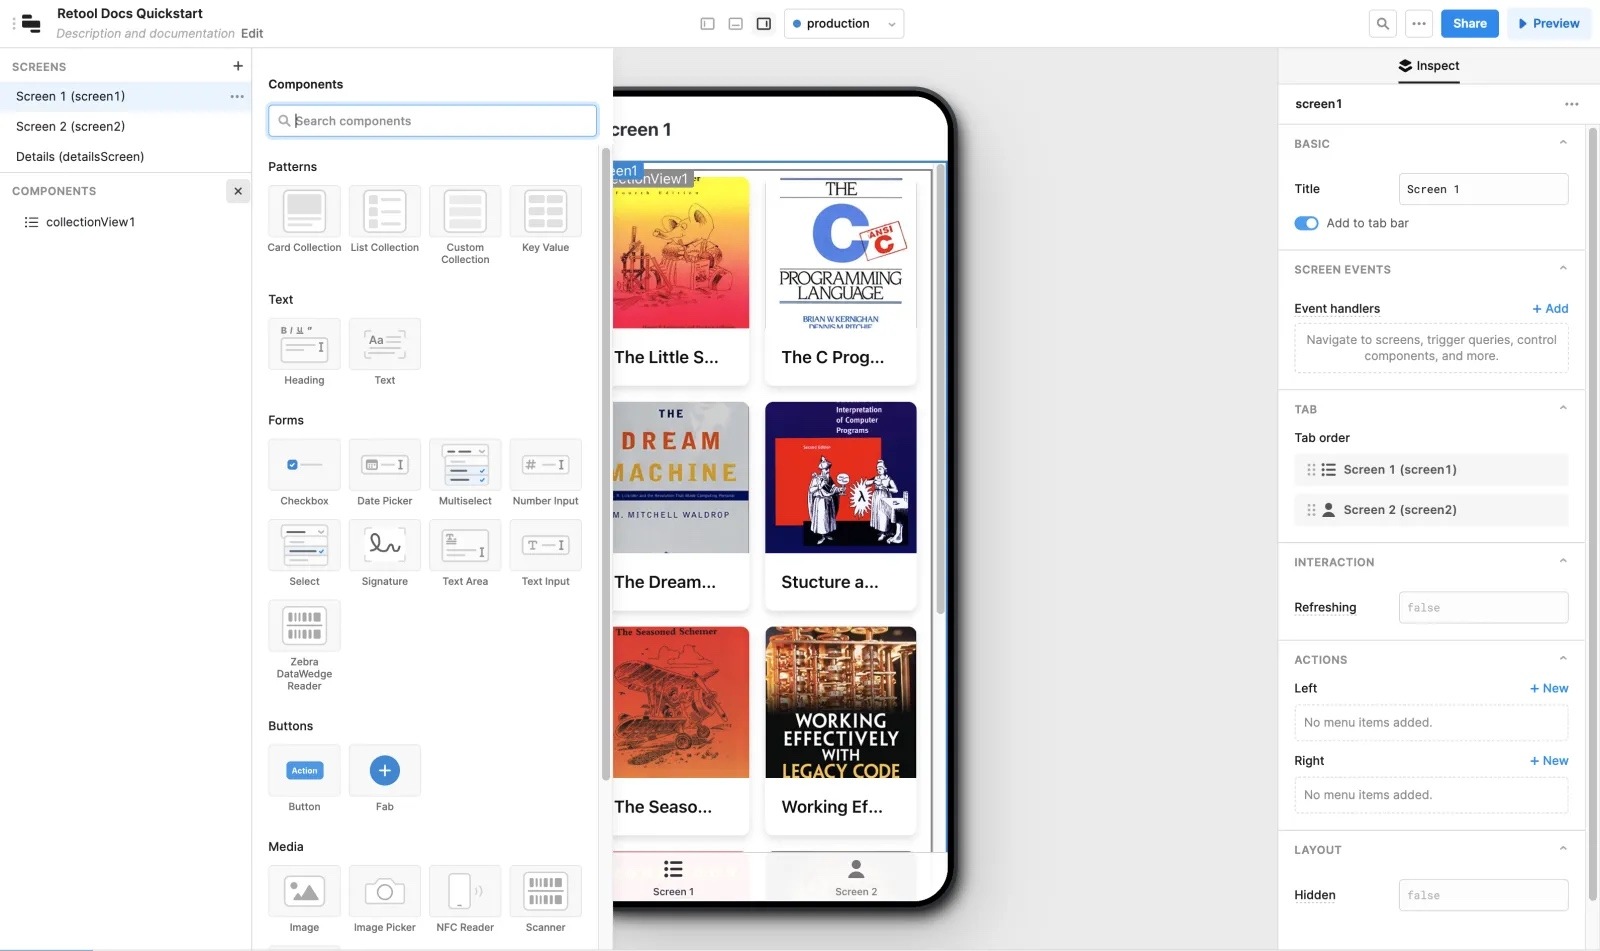Open search with the magnifier icon

coord(1382,23)
